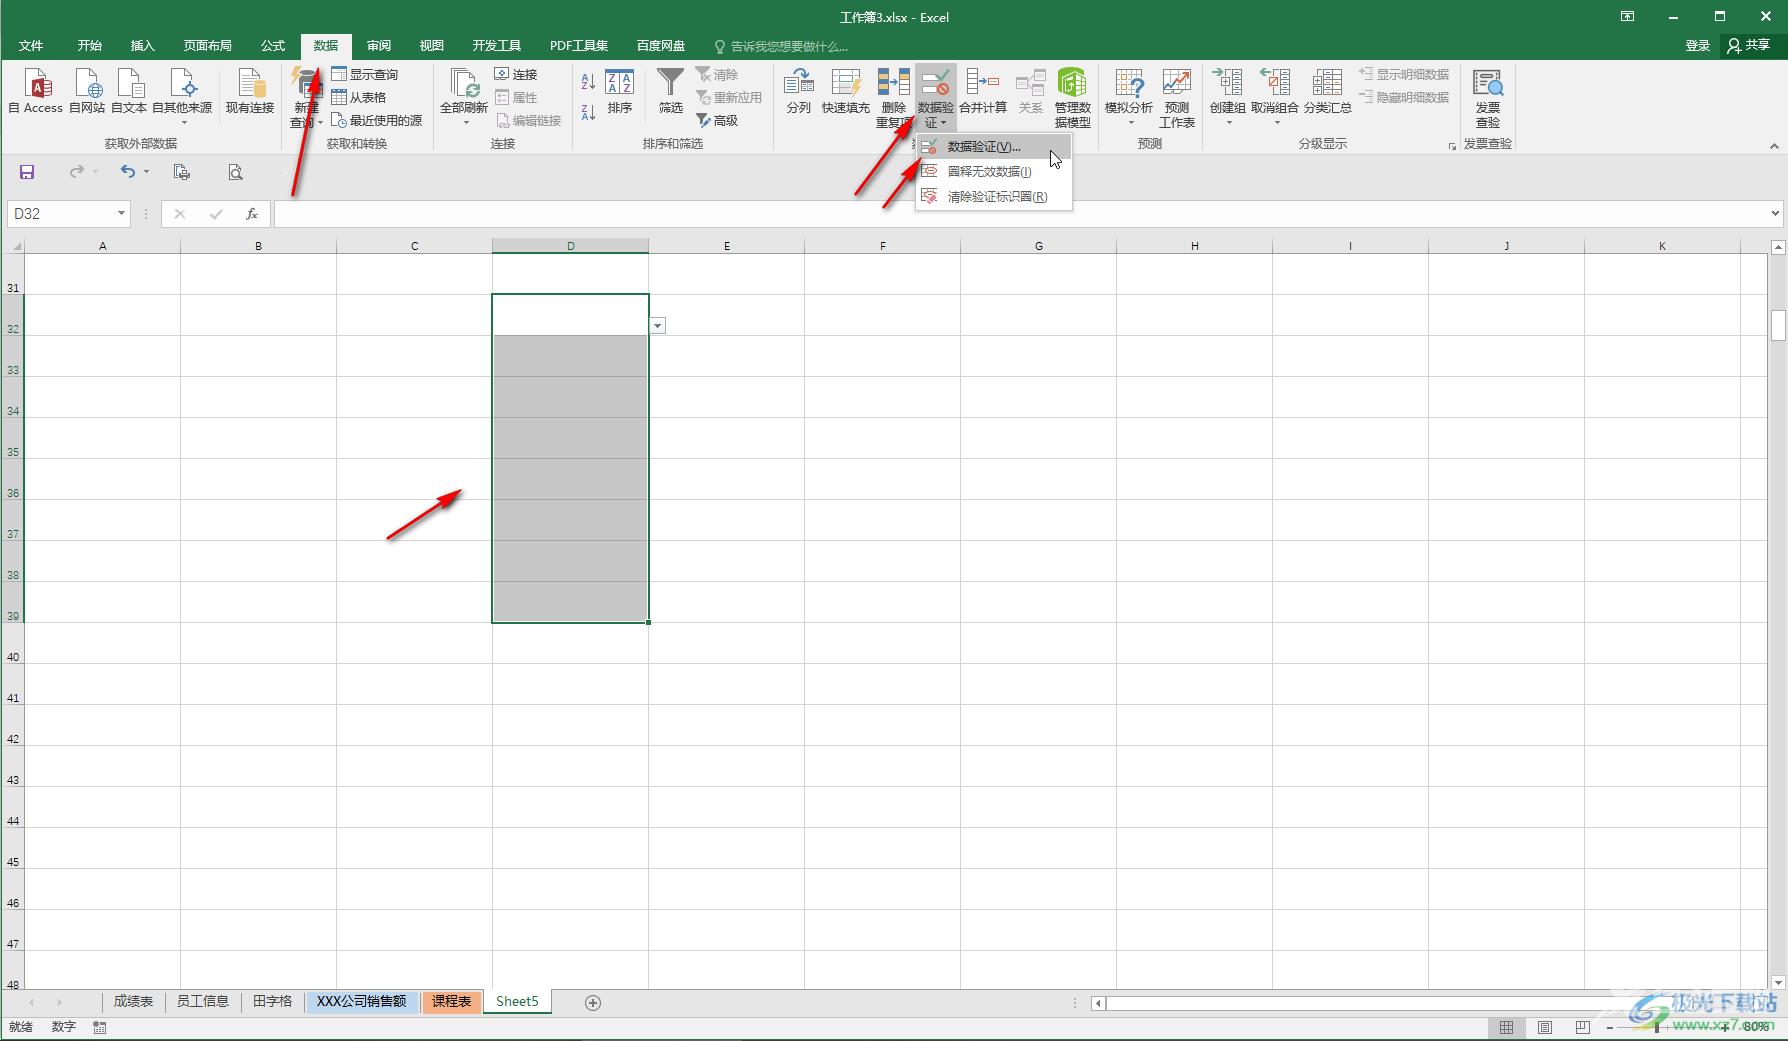Click the vertical scrollbar thumb
The width and height of the screenshot is (1788, 1041).
(1777, 326)
